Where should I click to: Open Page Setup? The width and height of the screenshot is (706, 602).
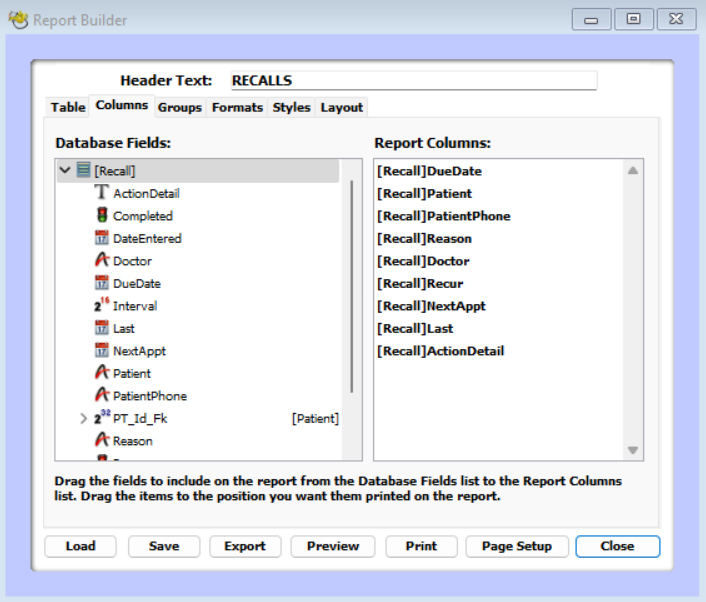tap(517, 546)
